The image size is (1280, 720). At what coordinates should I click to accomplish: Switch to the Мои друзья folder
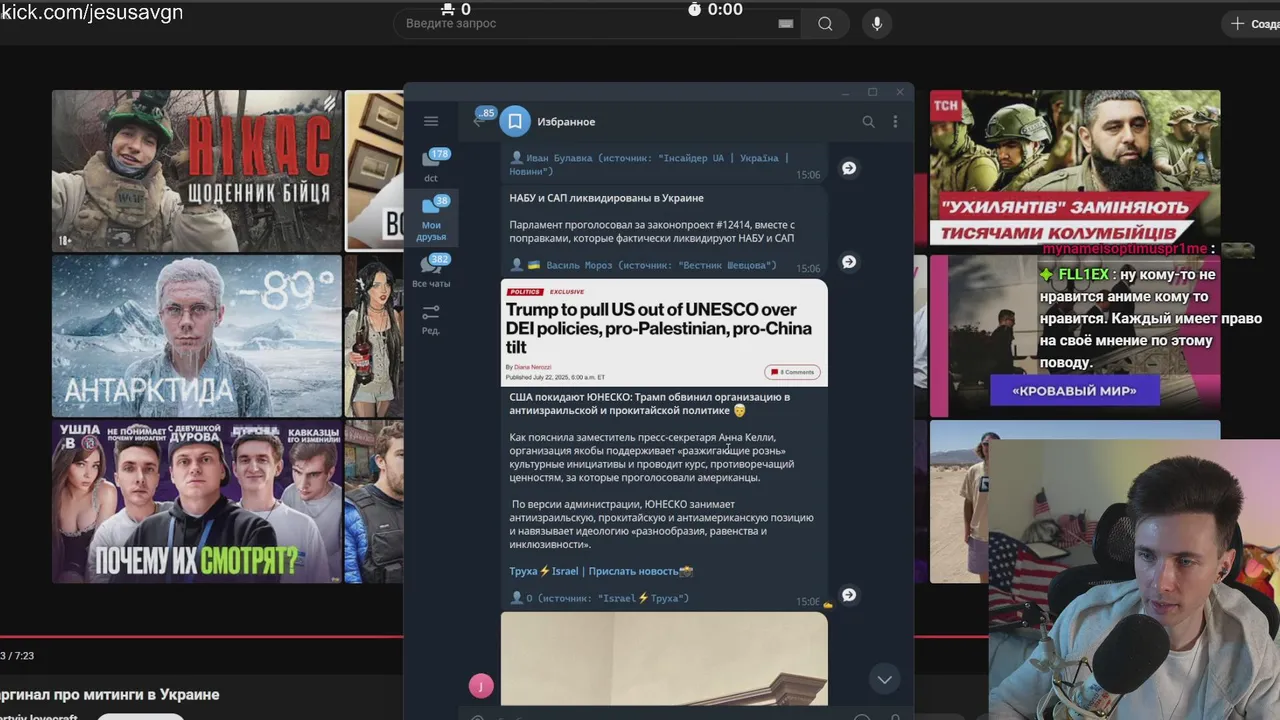coord(431,218)
